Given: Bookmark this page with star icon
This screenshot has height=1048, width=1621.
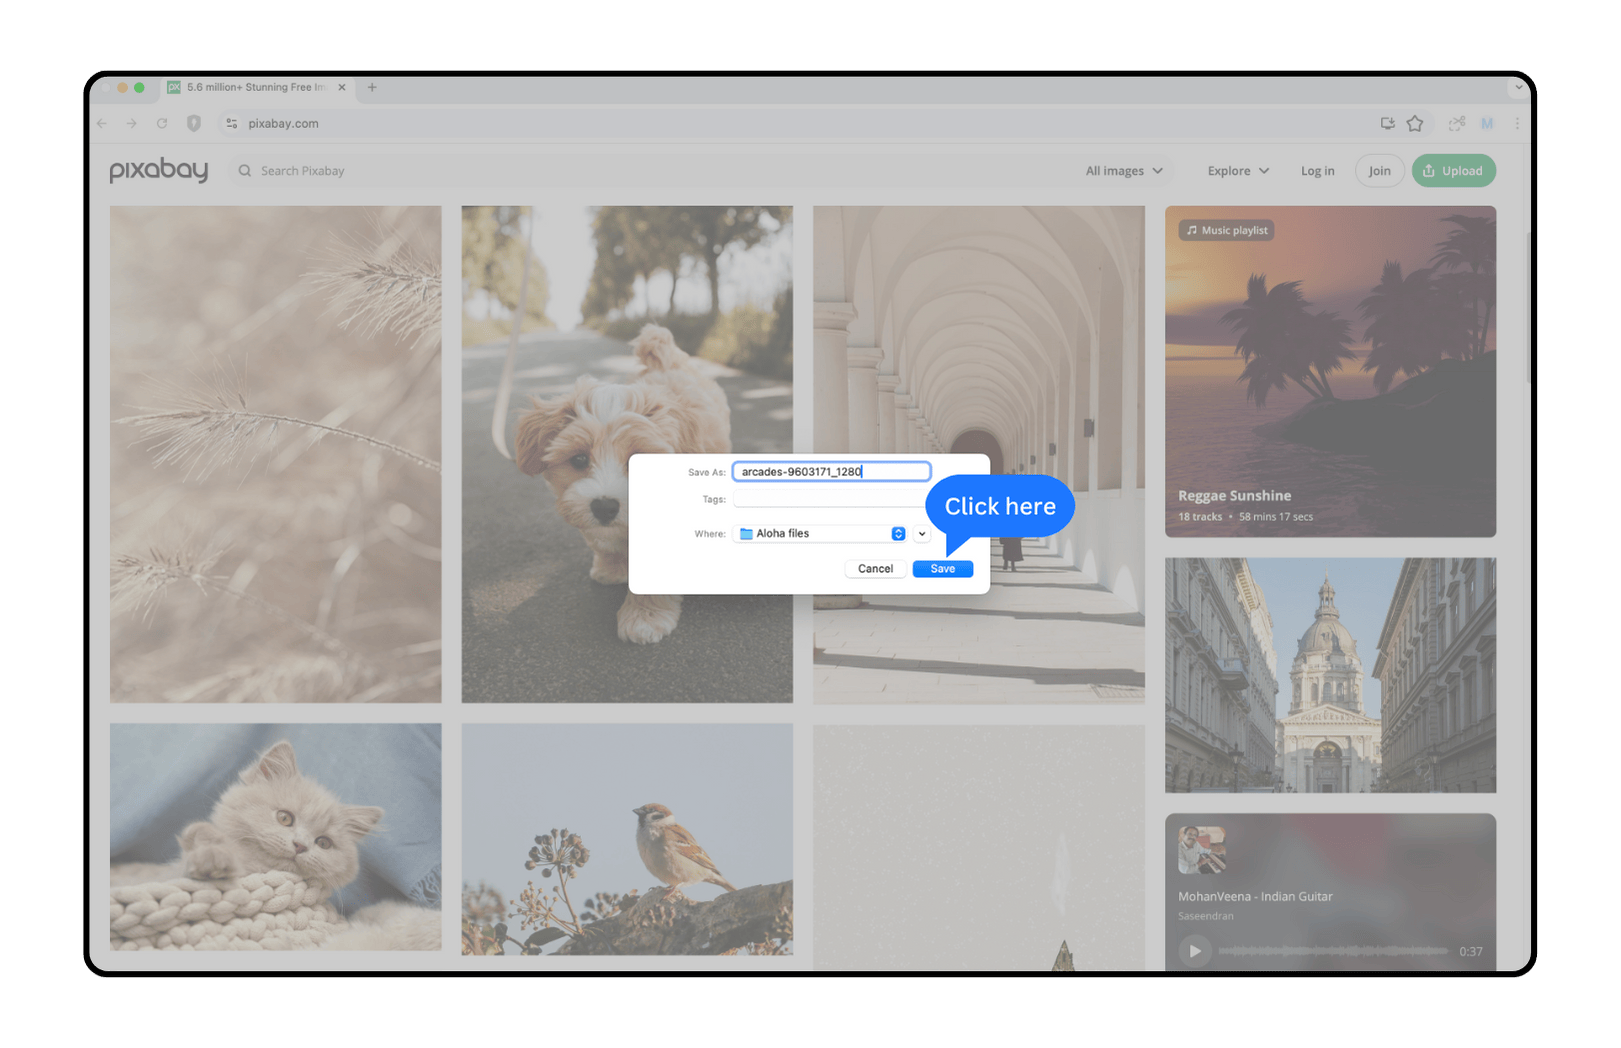Looking at the screenshot, I should tap(1415, 123).
